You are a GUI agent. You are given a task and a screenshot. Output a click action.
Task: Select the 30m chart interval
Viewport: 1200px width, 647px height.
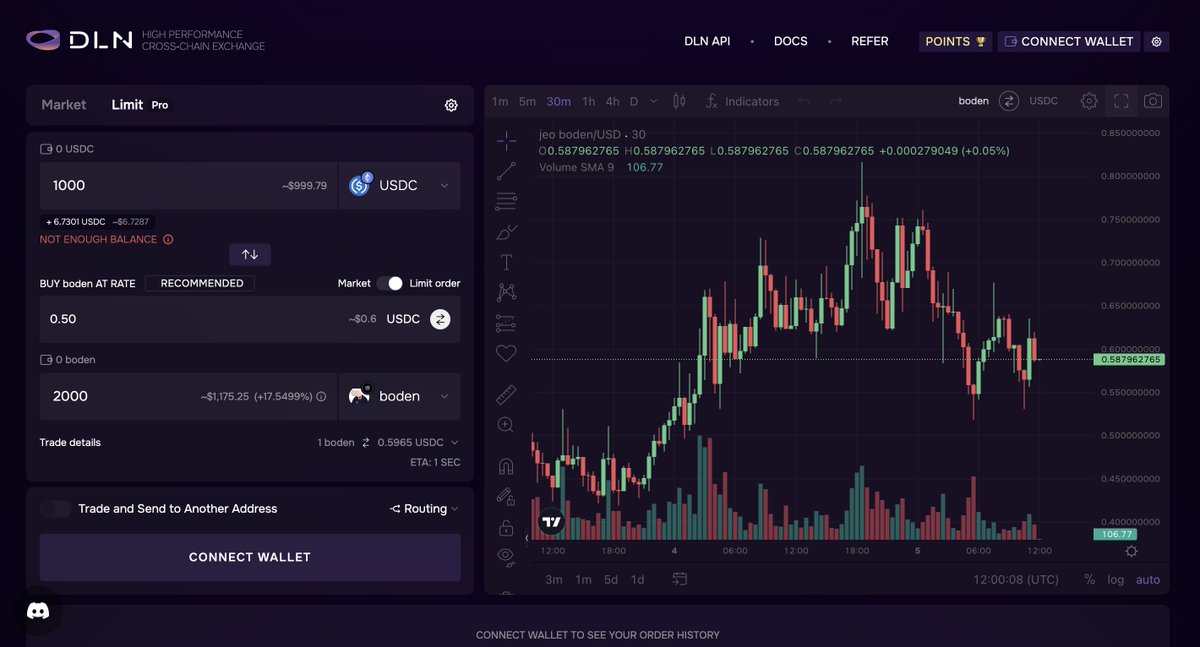(x=559, y=101)
